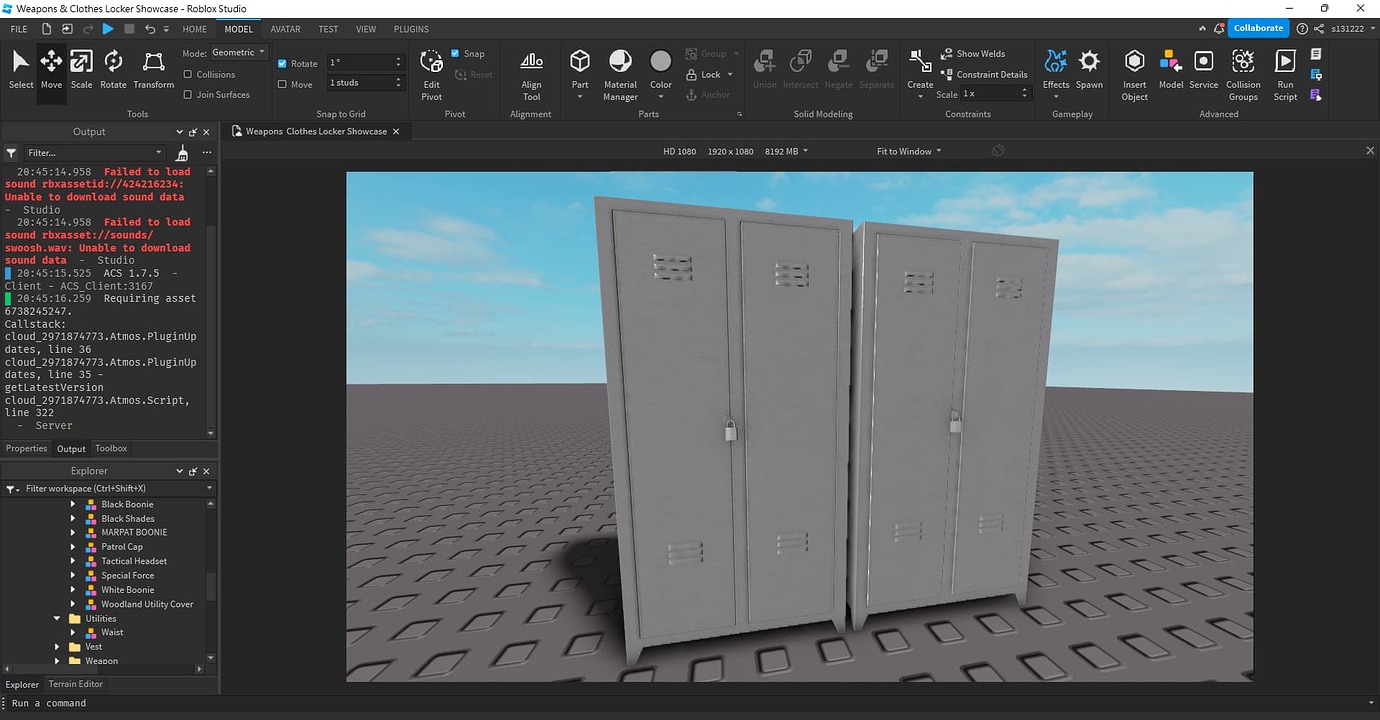The image size is (1380, 720).
Task: Open the Terrain Editor tab
Action: pos(75,684)
